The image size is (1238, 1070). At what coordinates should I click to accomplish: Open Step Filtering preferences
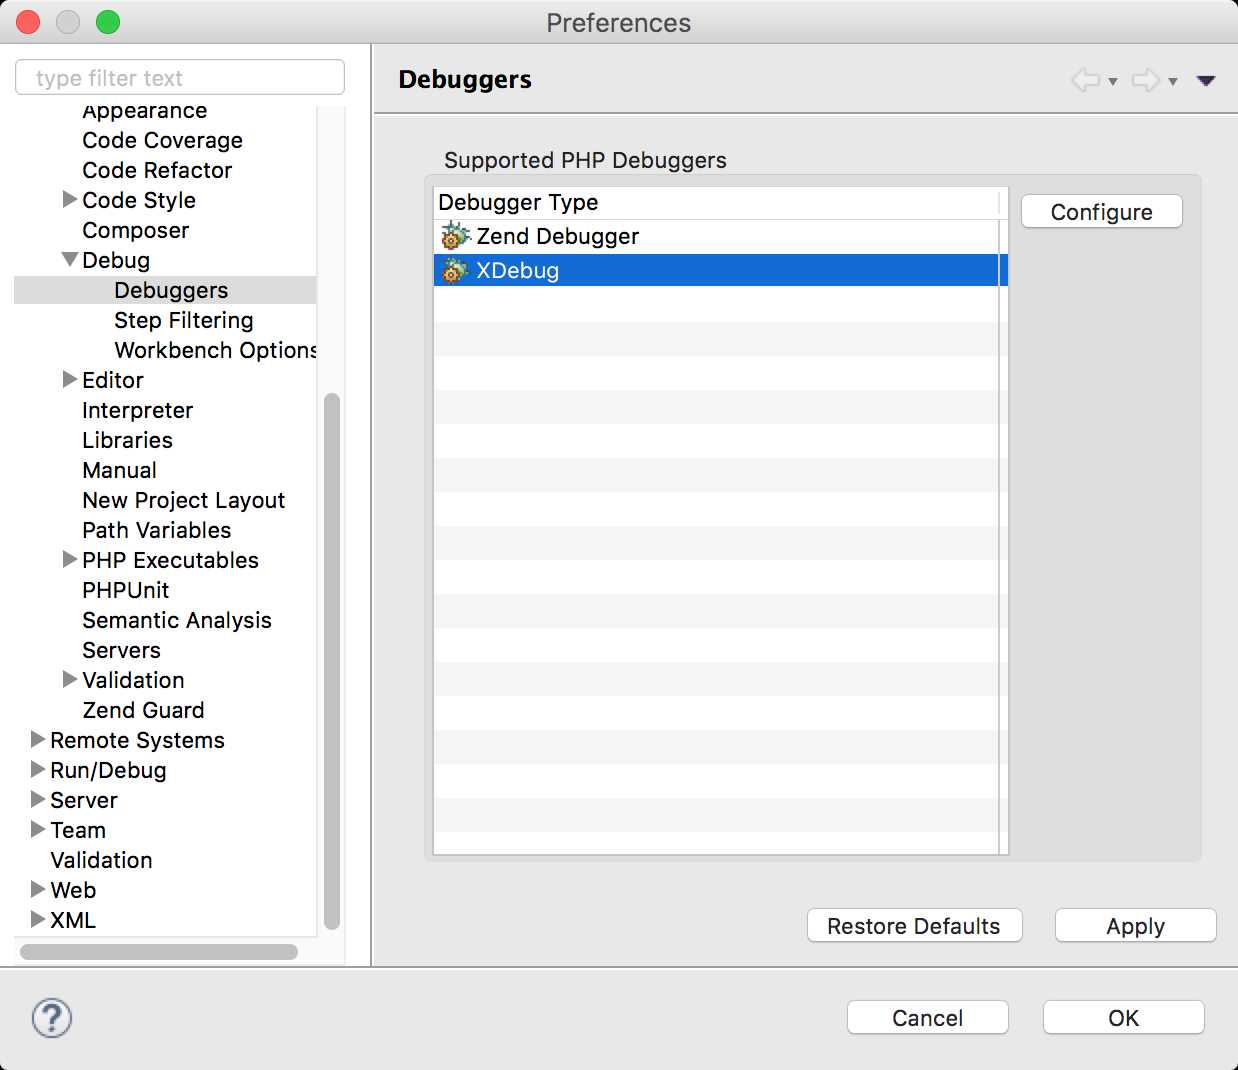click(x=184, y=320)
